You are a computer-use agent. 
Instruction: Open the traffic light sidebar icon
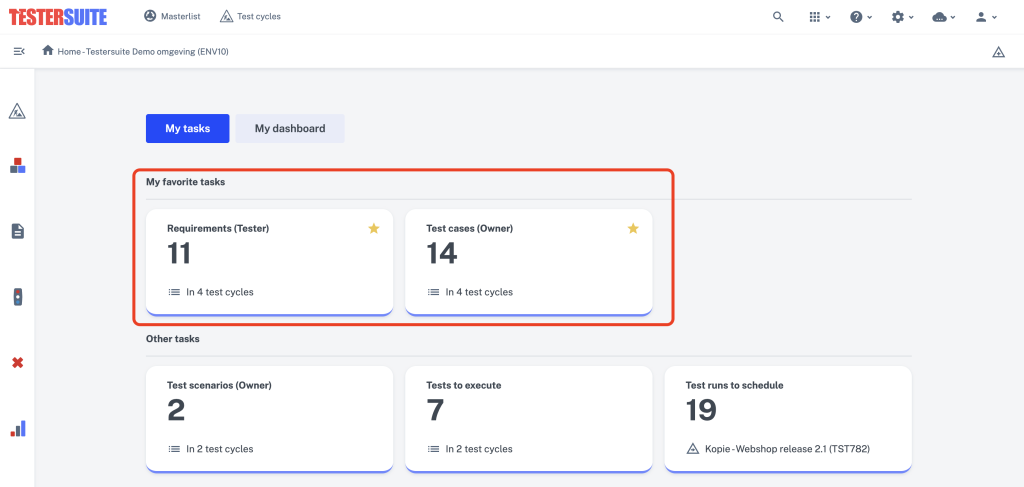pos(18,297)
